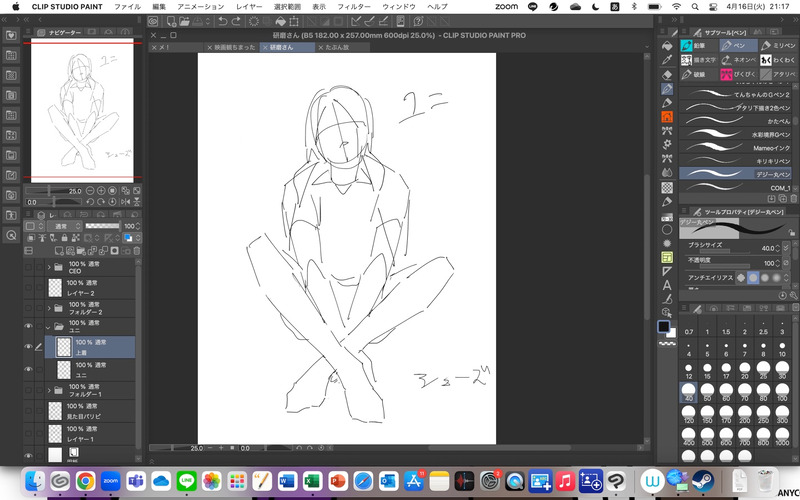This screenshot has width=800, height=500.
Task: Select the Text tool (A) icon
Action: click(x=667, y=284)
